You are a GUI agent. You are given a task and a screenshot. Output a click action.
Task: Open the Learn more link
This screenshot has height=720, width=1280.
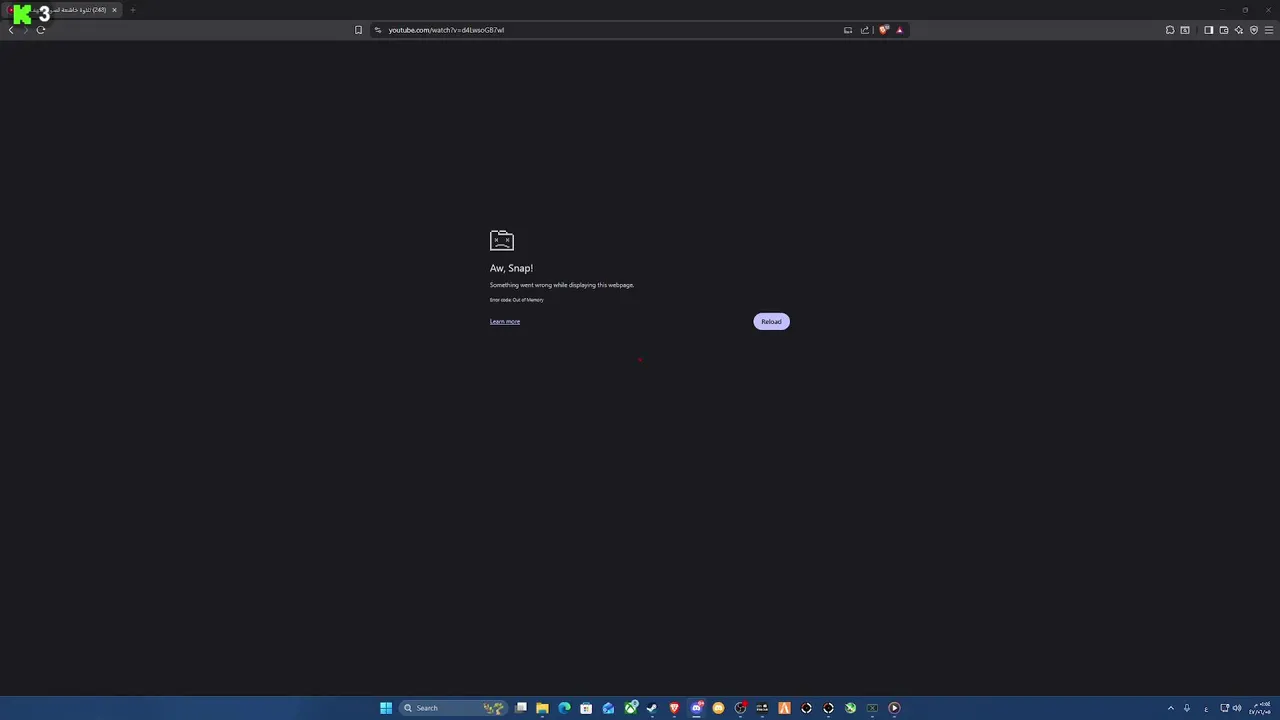pyautogui.click(x=505, y=321)
